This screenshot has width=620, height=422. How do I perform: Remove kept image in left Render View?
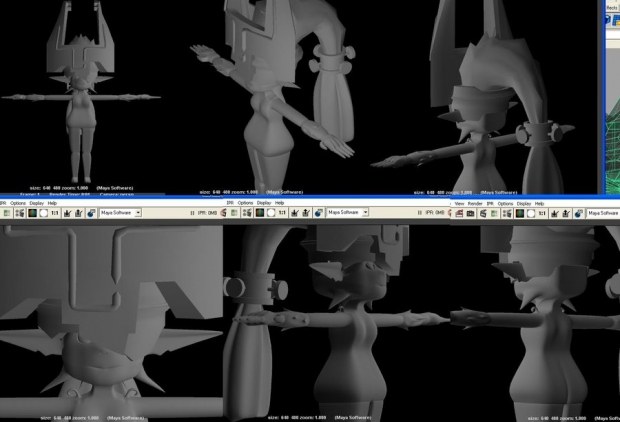[79, 213]
